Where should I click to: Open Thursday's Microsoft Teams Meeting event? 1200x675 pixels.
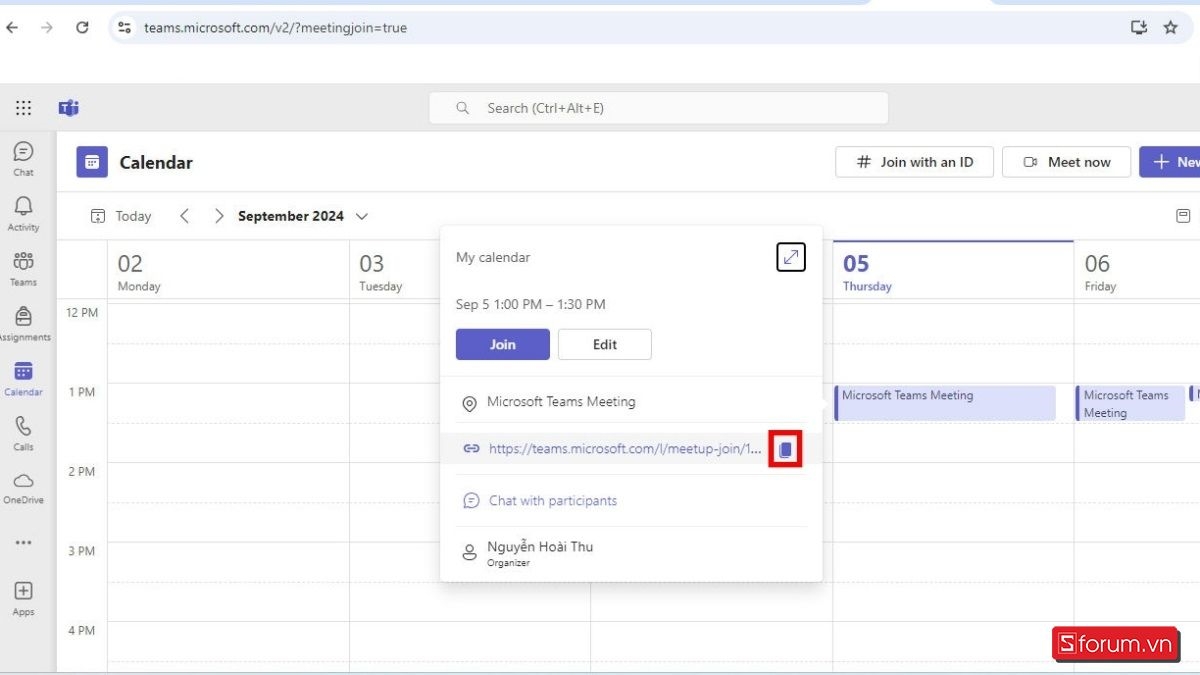click(945, 403)
